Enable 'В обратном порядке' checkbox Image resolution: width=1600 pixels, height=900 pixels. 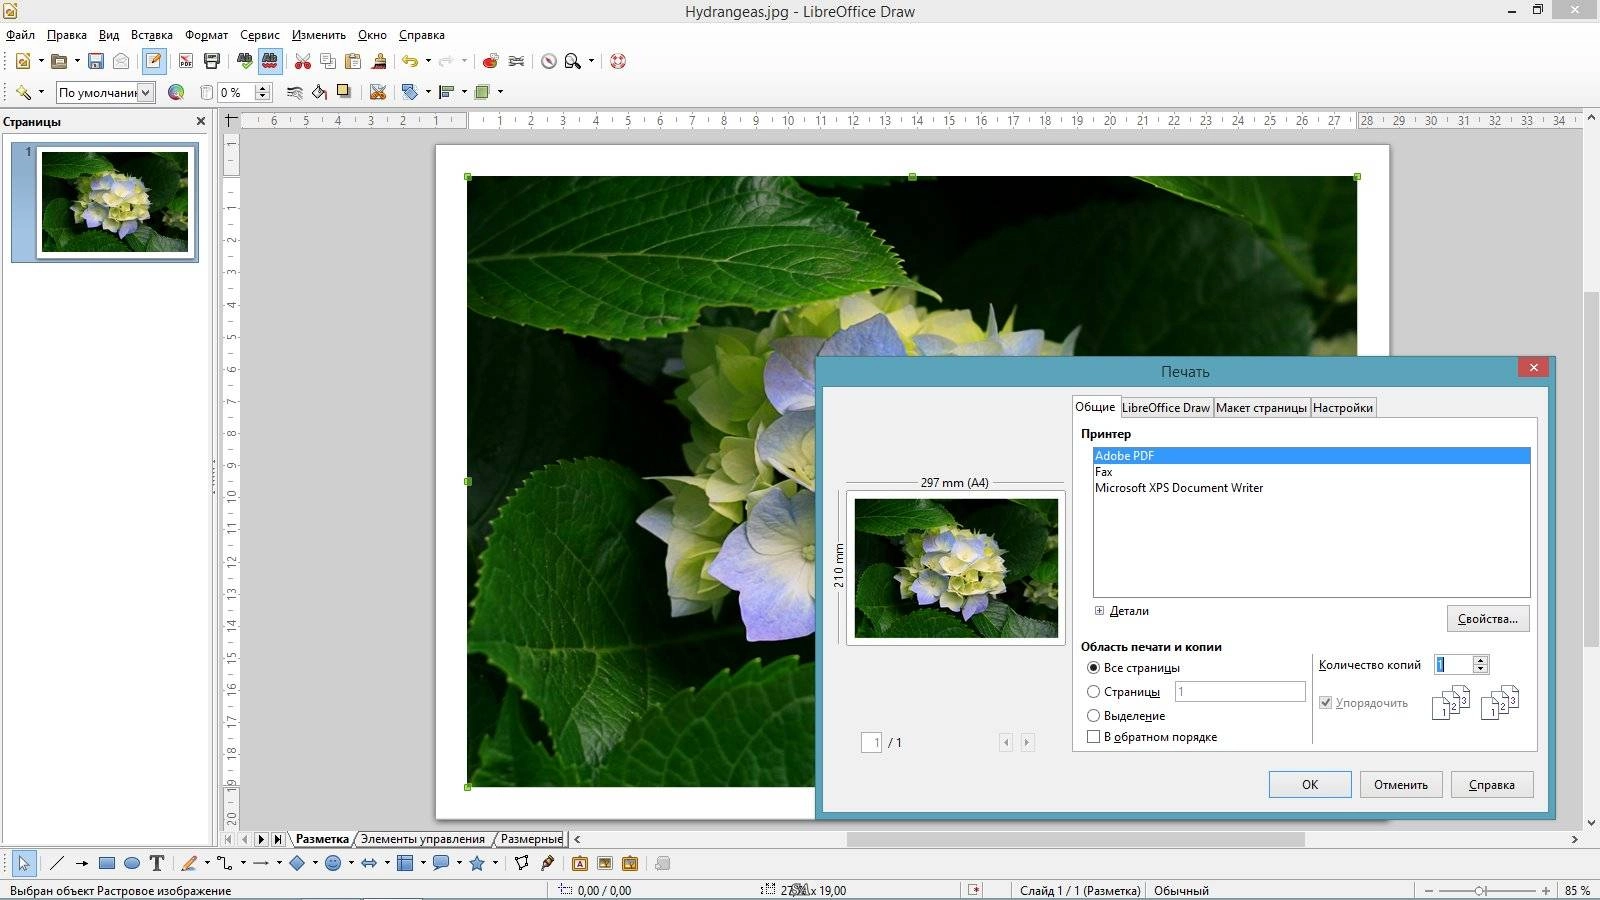[x=1093, y=737]
